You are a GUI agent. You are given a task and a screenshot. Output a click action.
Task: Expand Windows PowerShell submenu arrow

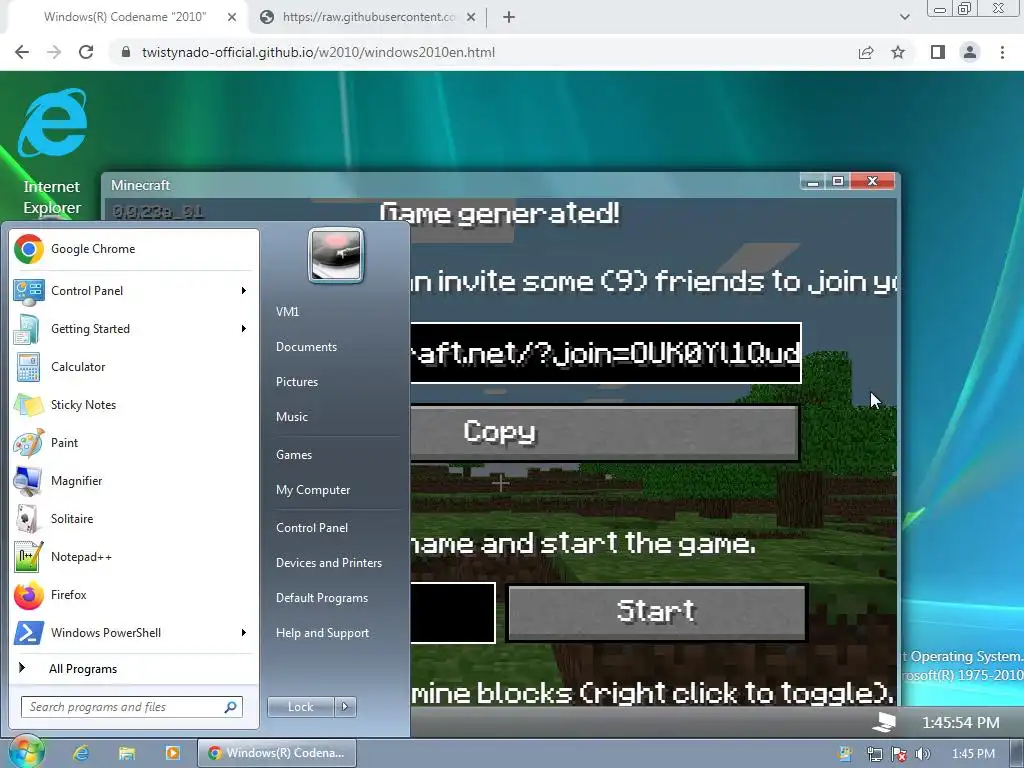244,632
